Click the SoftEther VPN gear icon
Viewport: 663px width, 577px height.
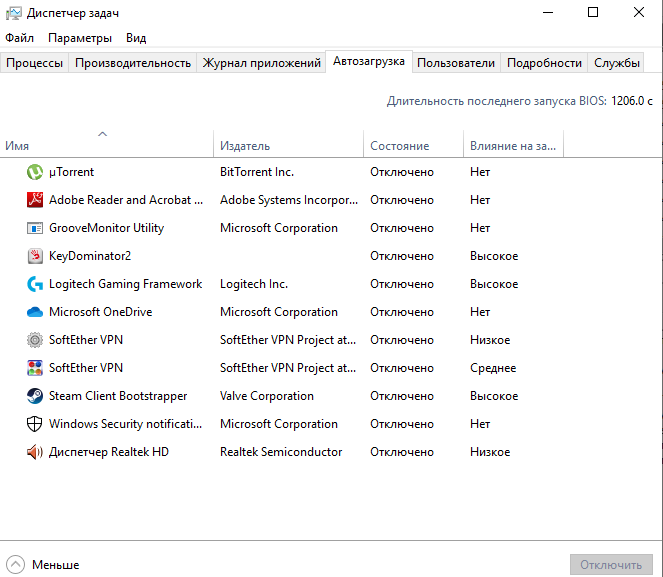click(35, 340)
